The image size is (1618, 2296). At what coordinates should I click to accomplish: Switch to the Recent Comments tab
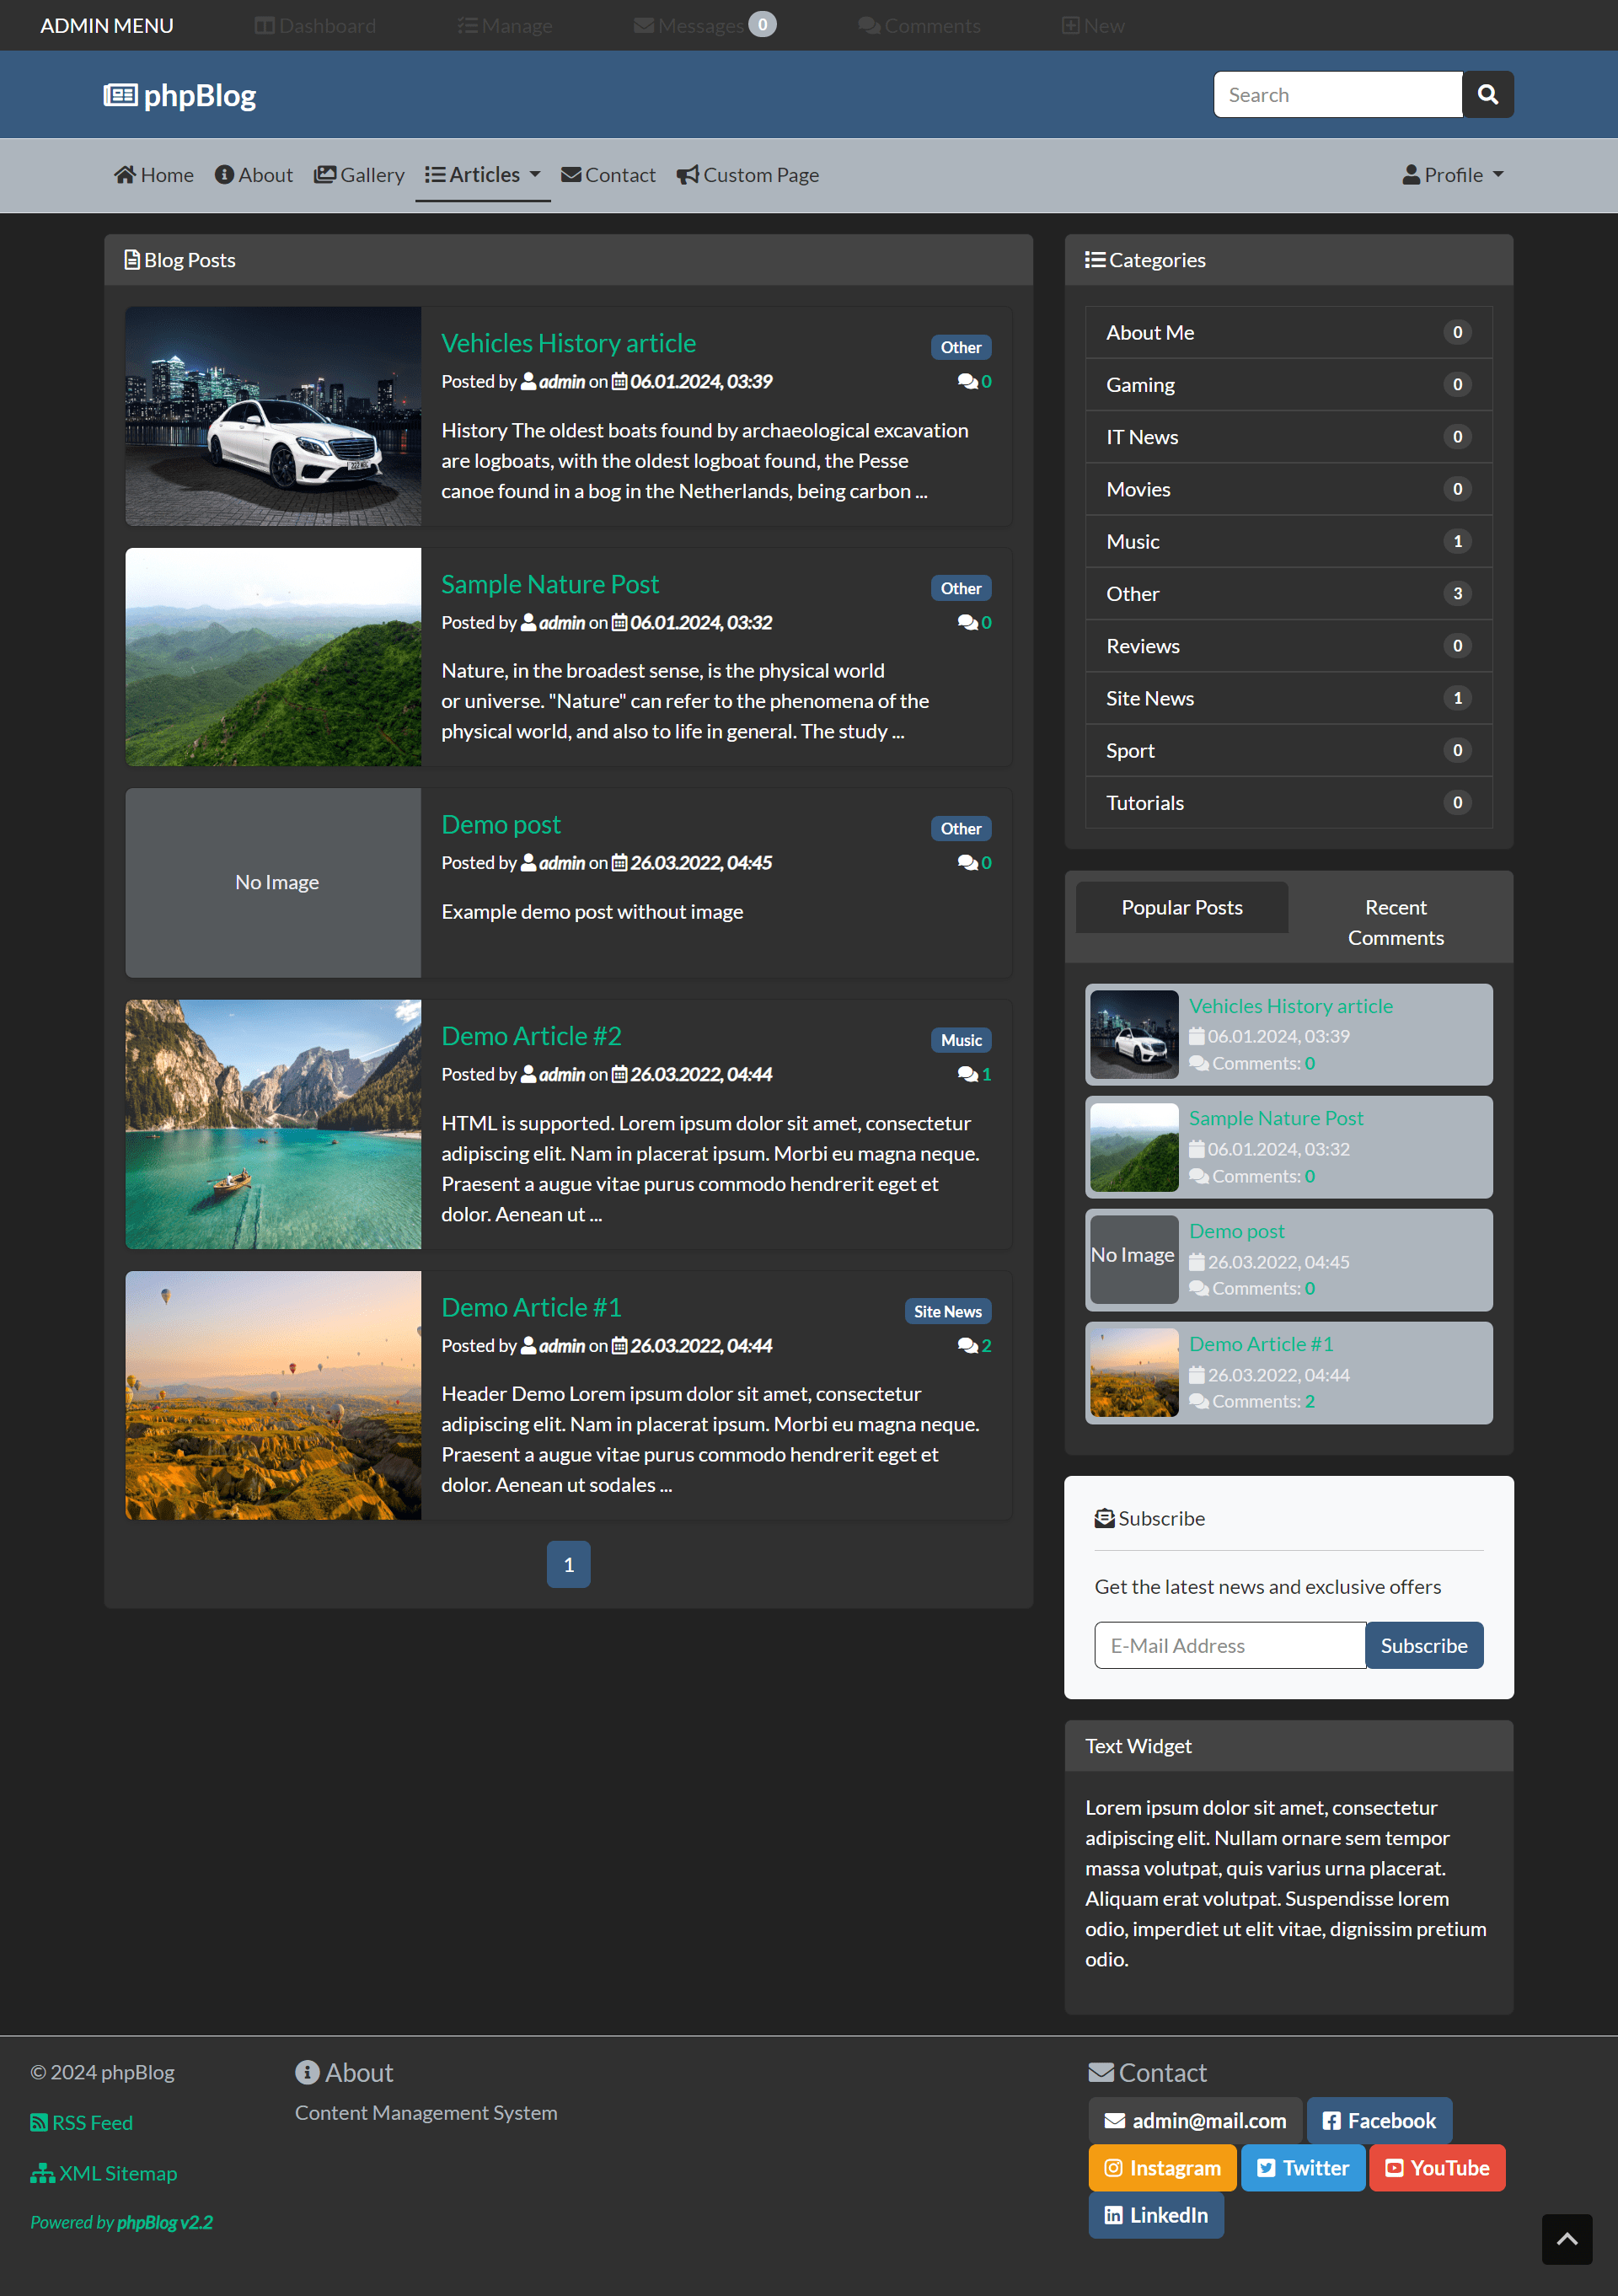[1395, 921]
